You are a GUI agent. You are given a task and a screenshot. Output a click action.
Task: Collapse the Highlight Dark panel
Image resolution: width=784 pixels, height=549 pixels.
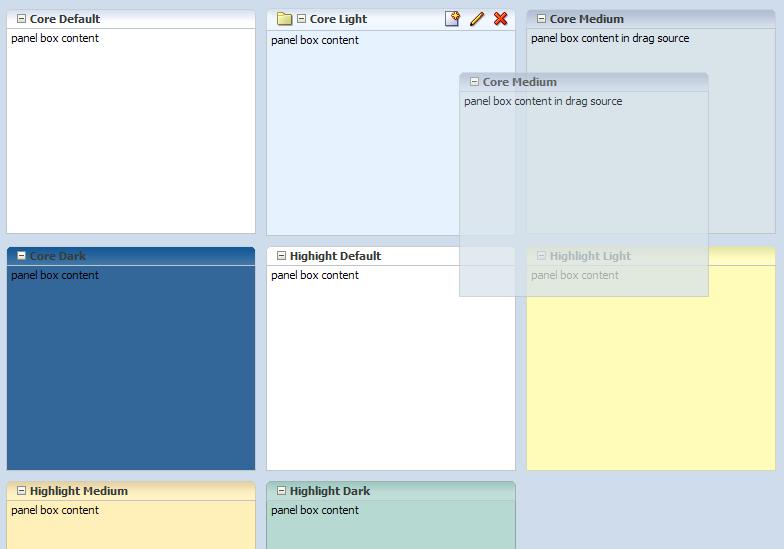[x=281, y=491]
